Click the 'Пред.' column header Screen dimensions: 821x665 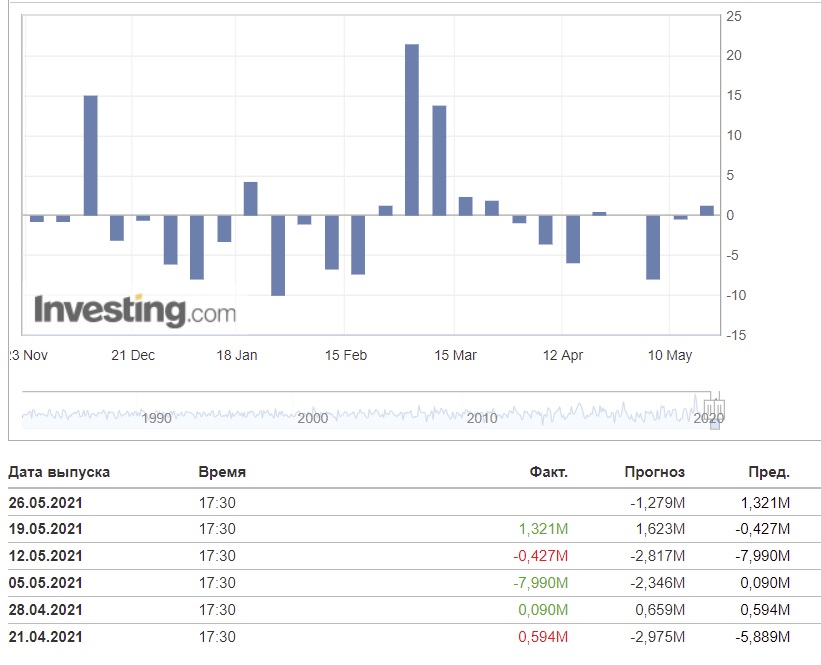769,472
